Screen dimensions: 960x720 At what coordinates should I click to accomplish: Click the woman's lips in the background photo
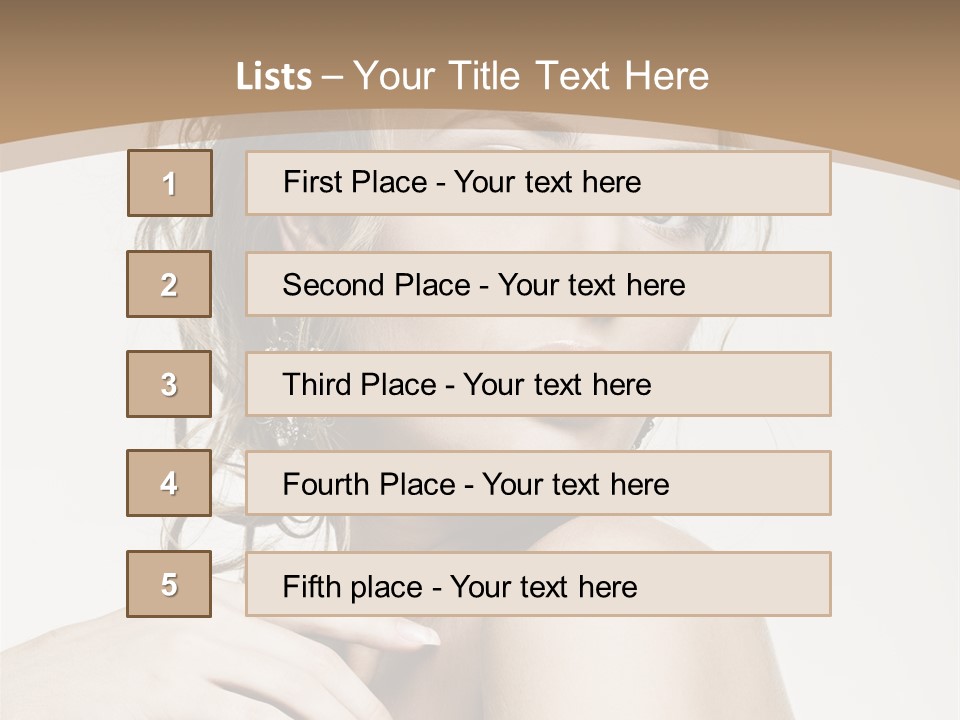(x=560, y=343)
